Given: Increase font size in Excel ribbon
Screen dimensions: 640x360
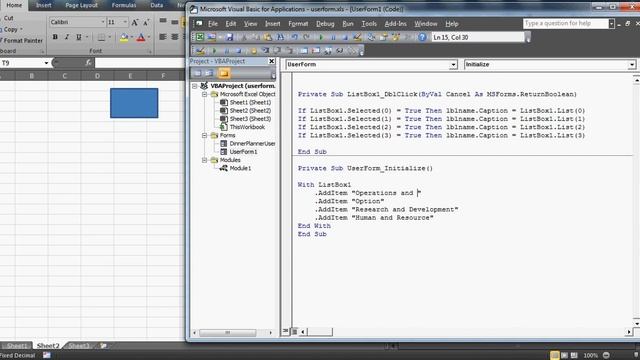Looking at the screenshot, I should [134, 22].
